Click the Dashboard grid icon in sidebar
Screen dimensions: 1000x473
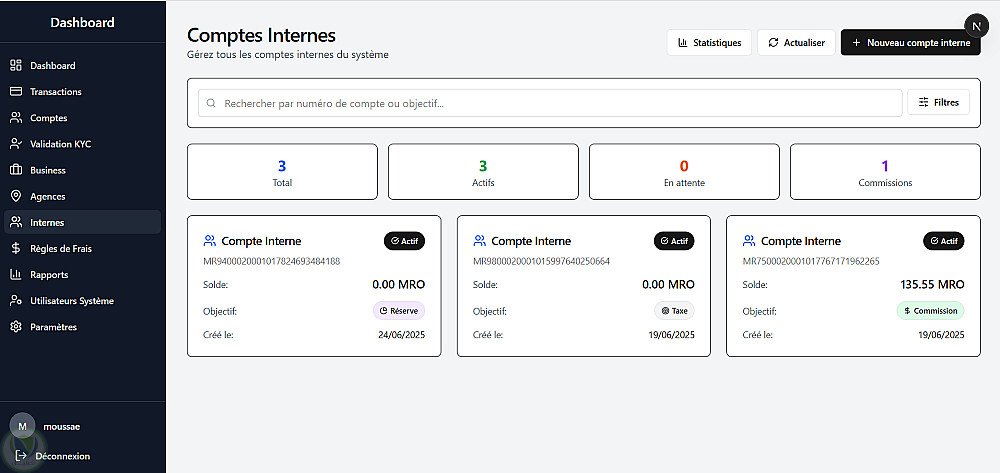pyautogui.click(x=16, y=66)
